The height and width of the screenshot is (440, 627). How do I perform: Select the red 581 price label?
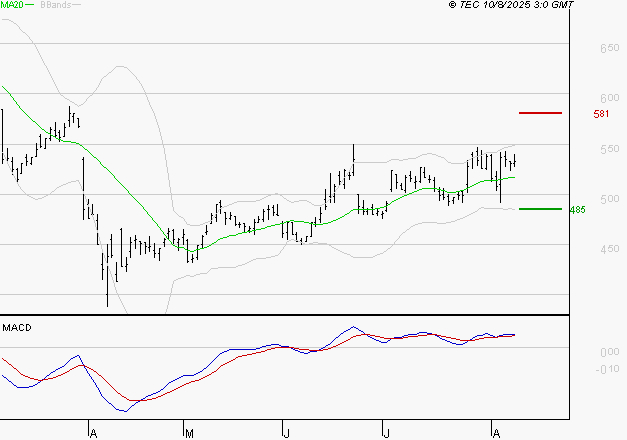601,115
